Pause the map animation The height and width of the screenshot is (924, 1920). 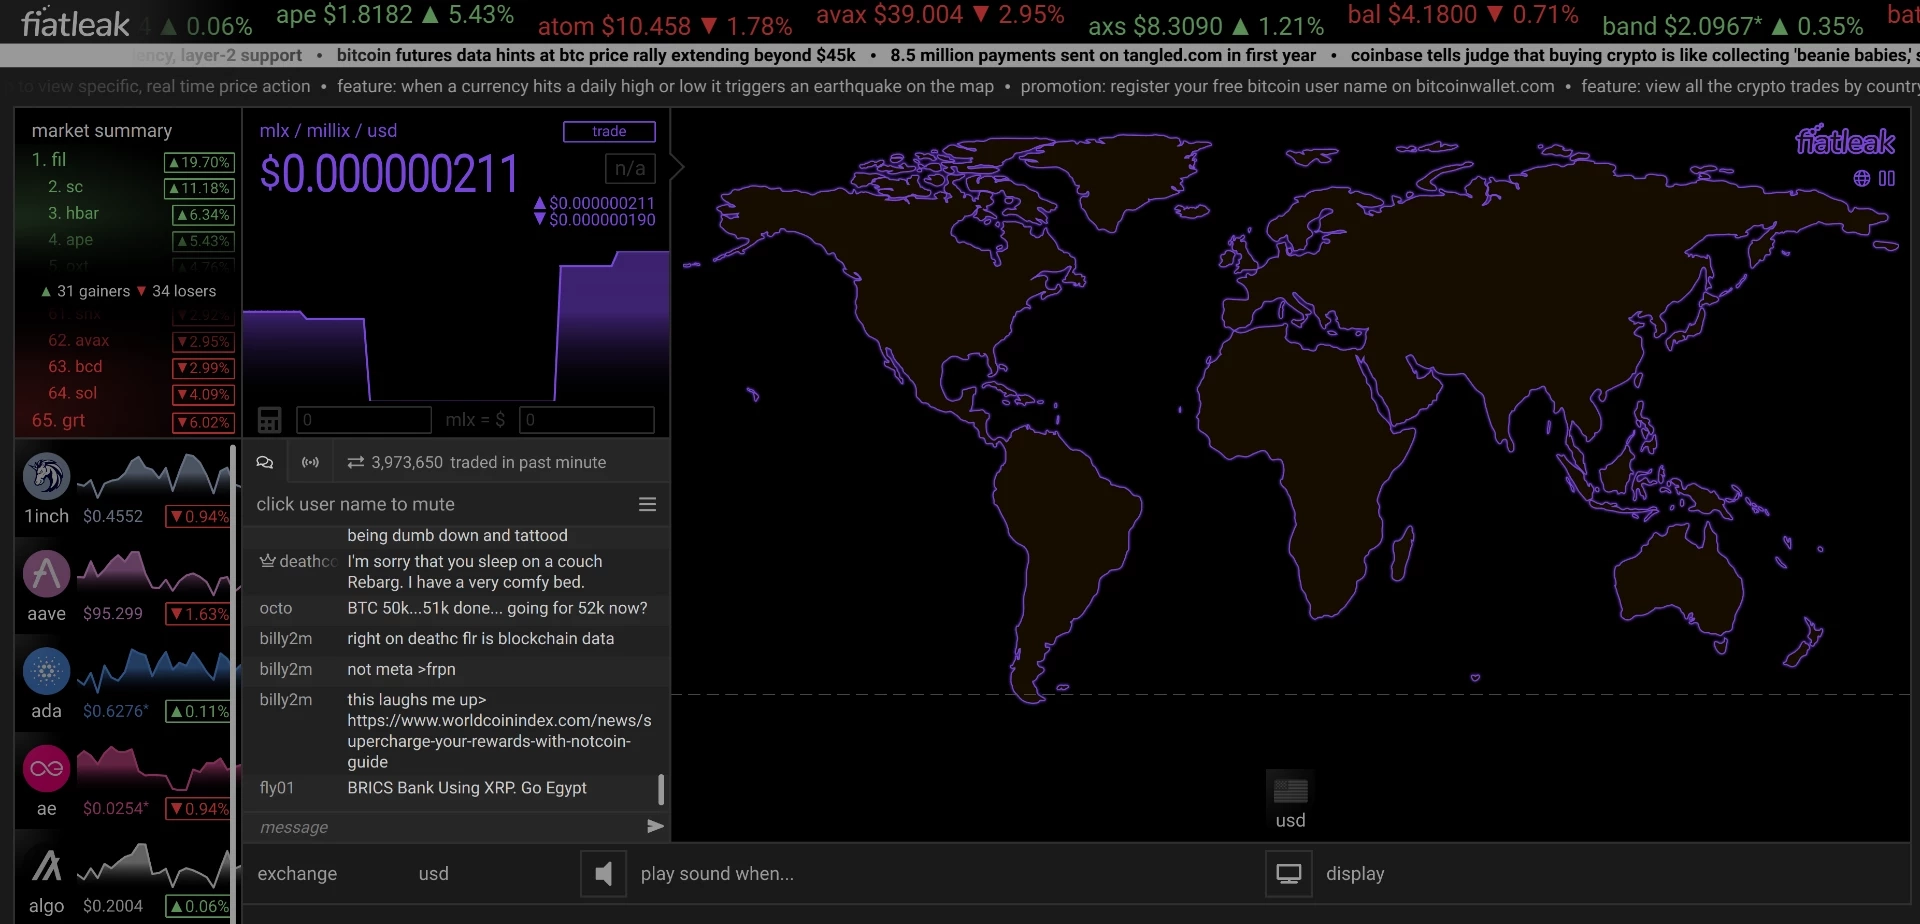pos(1887,178)
